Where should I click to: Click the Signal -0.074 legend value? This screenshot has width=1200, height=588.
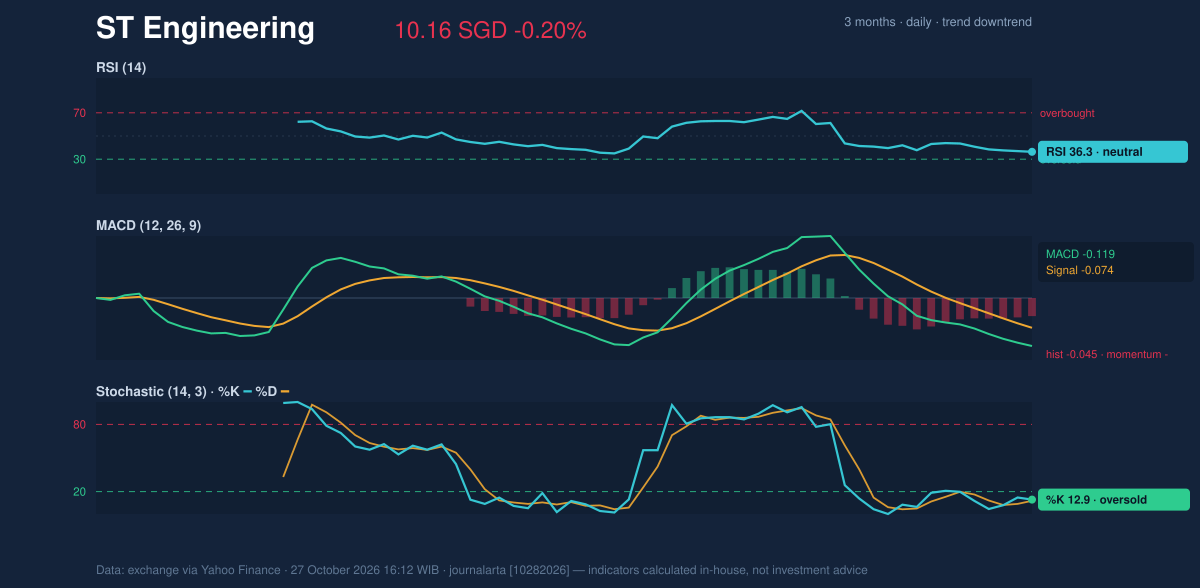[1080, 270]
